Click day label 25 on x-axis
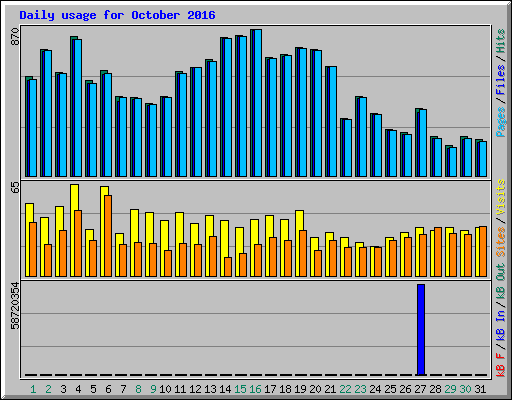512x400 pixels. [x=390, y=389]
